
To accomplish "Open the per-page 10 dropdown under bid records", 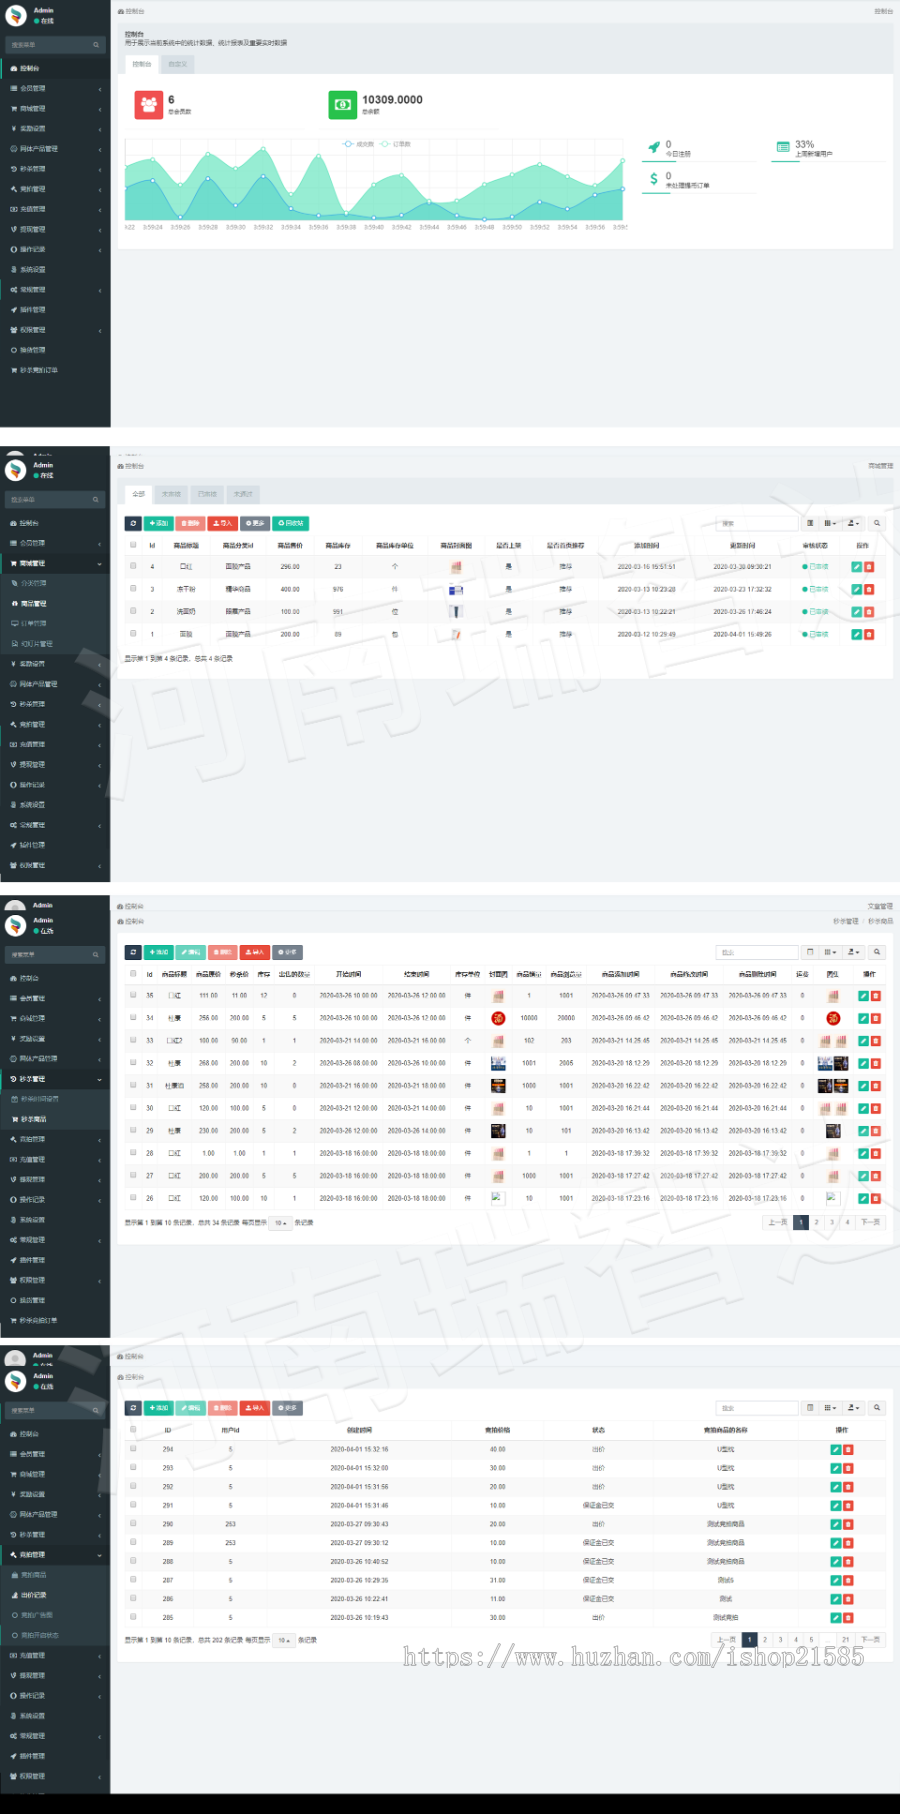I will (x=283, y=1640).
